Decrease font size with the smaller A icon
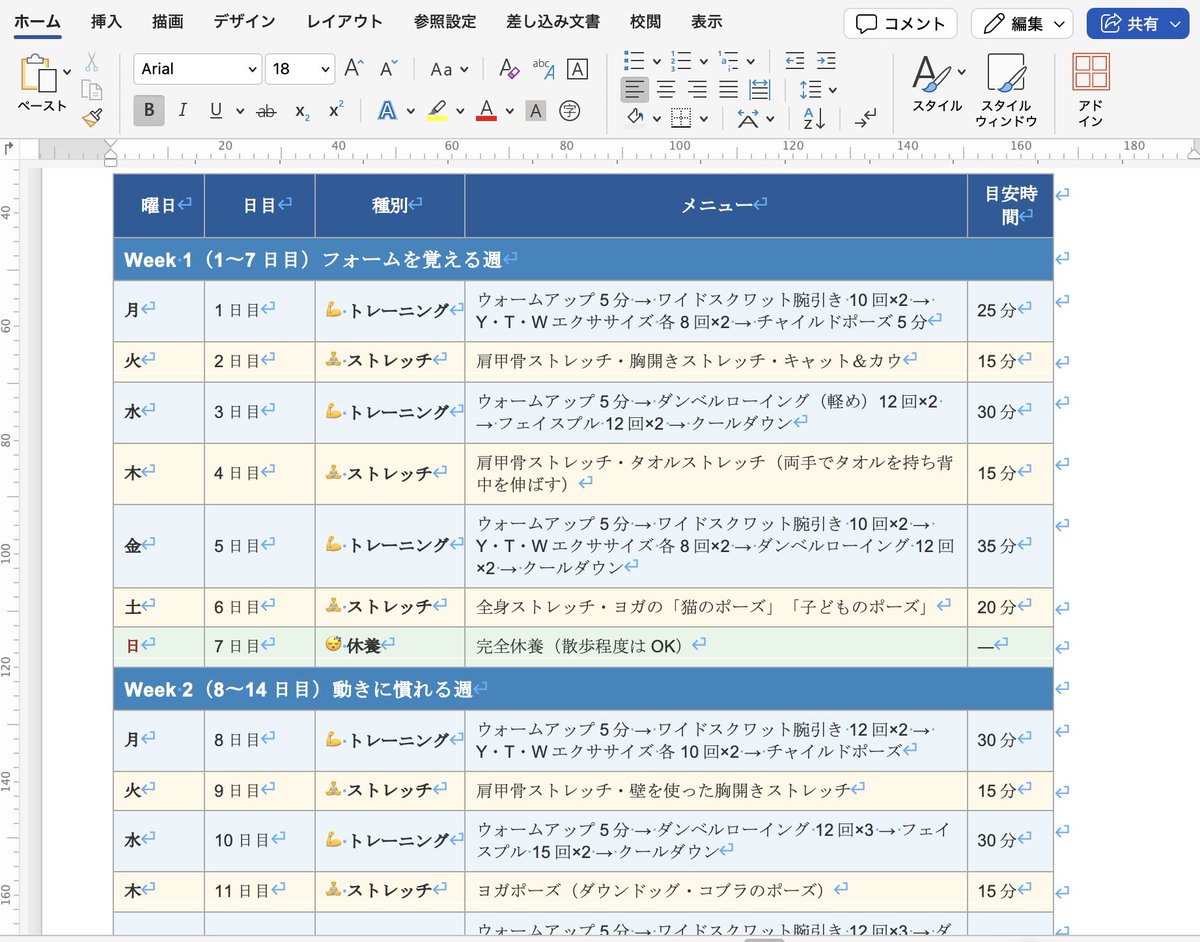The height and width of the screenshot is (942, 1200). (x=388, y=69)
